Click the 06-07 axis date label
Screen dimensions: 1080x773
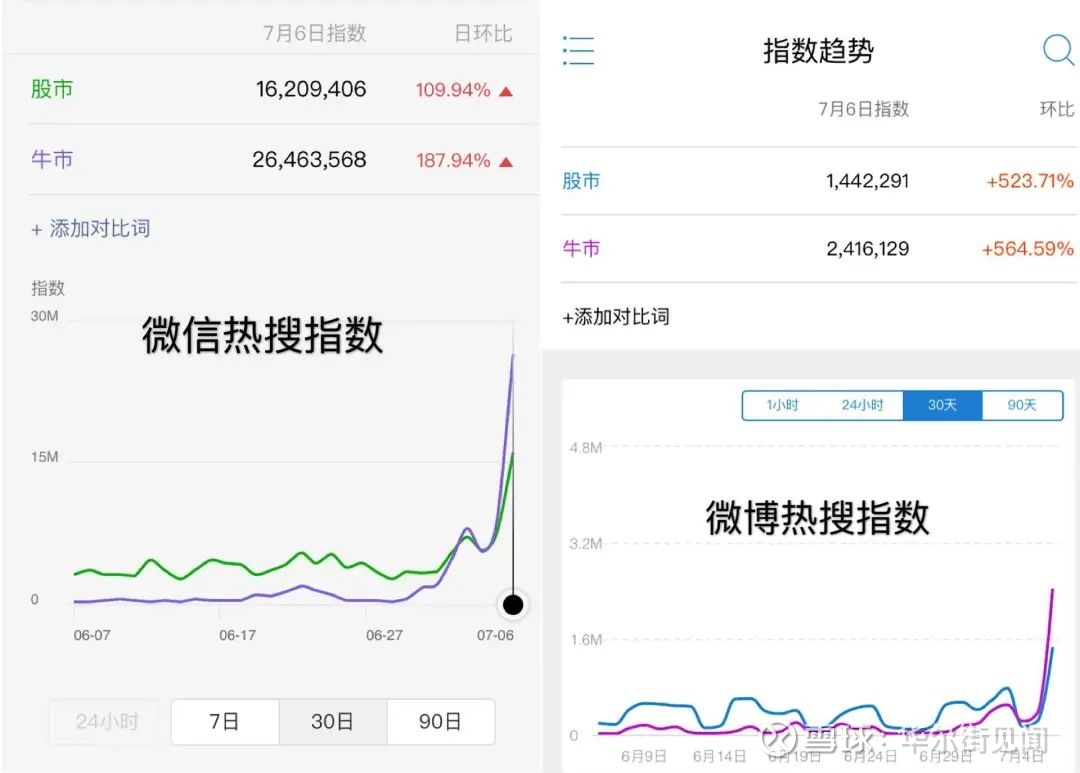[x=92, y=635]
